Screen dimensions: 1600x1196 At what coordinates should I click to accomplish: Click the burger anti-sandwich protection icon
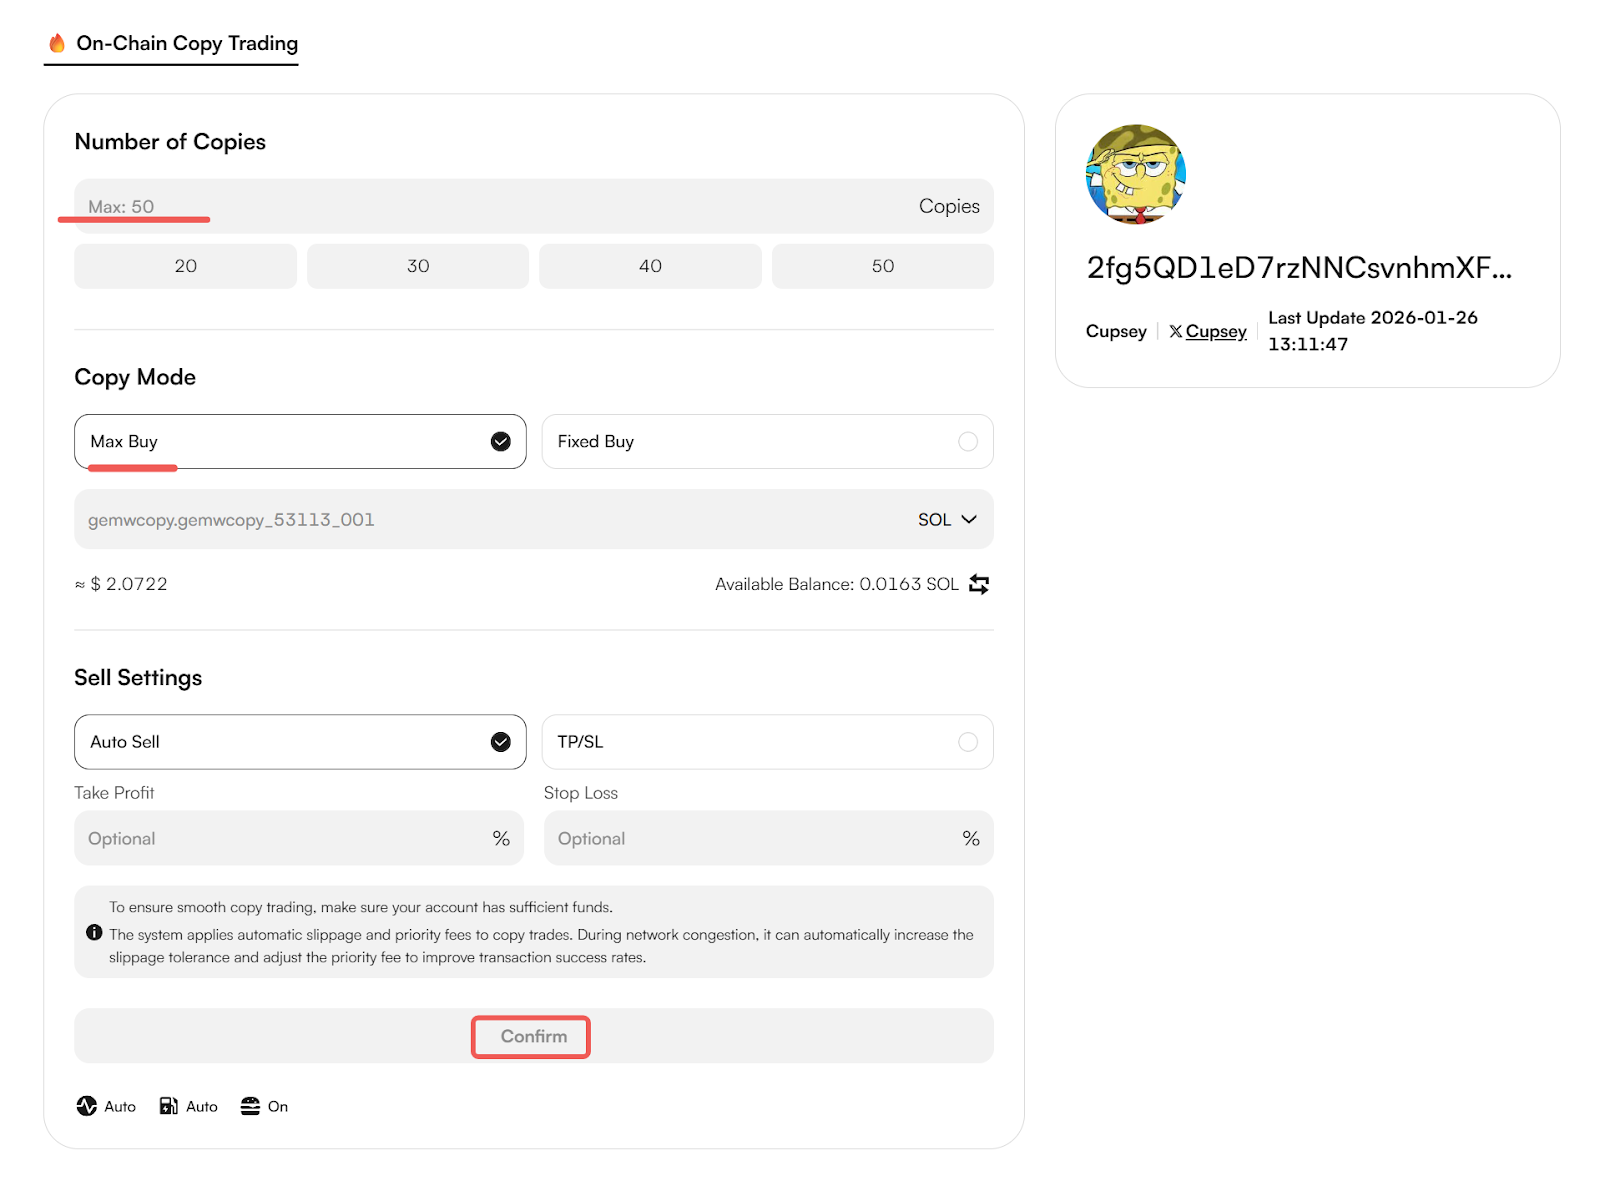250,1106
